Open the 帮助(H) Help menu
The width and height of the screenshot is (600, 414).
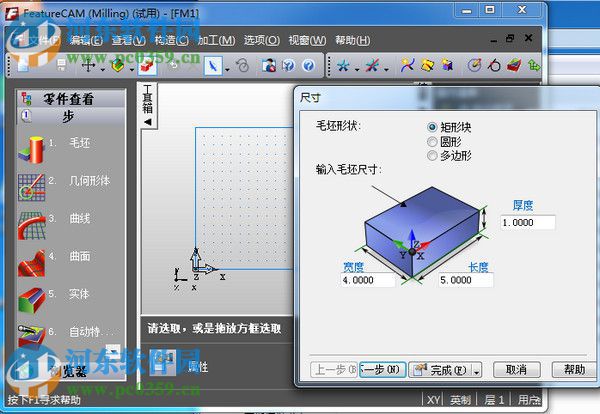point(352,40)
